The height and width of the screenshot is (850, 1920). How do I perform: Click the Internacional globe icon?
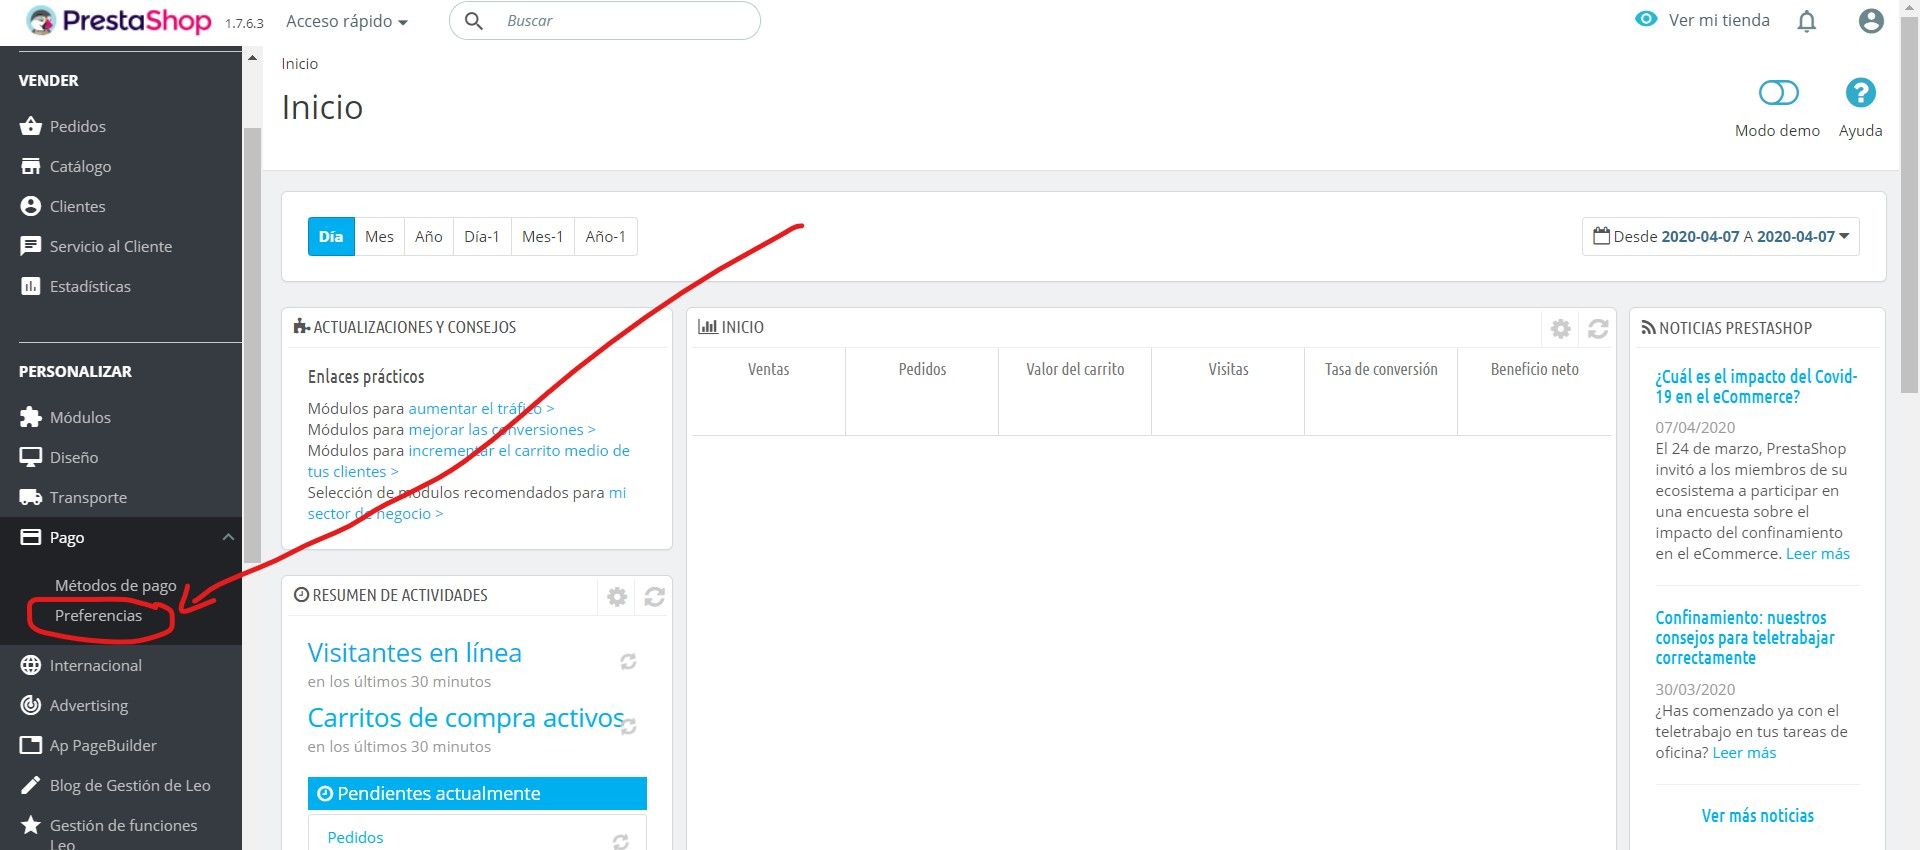point(31,665)
